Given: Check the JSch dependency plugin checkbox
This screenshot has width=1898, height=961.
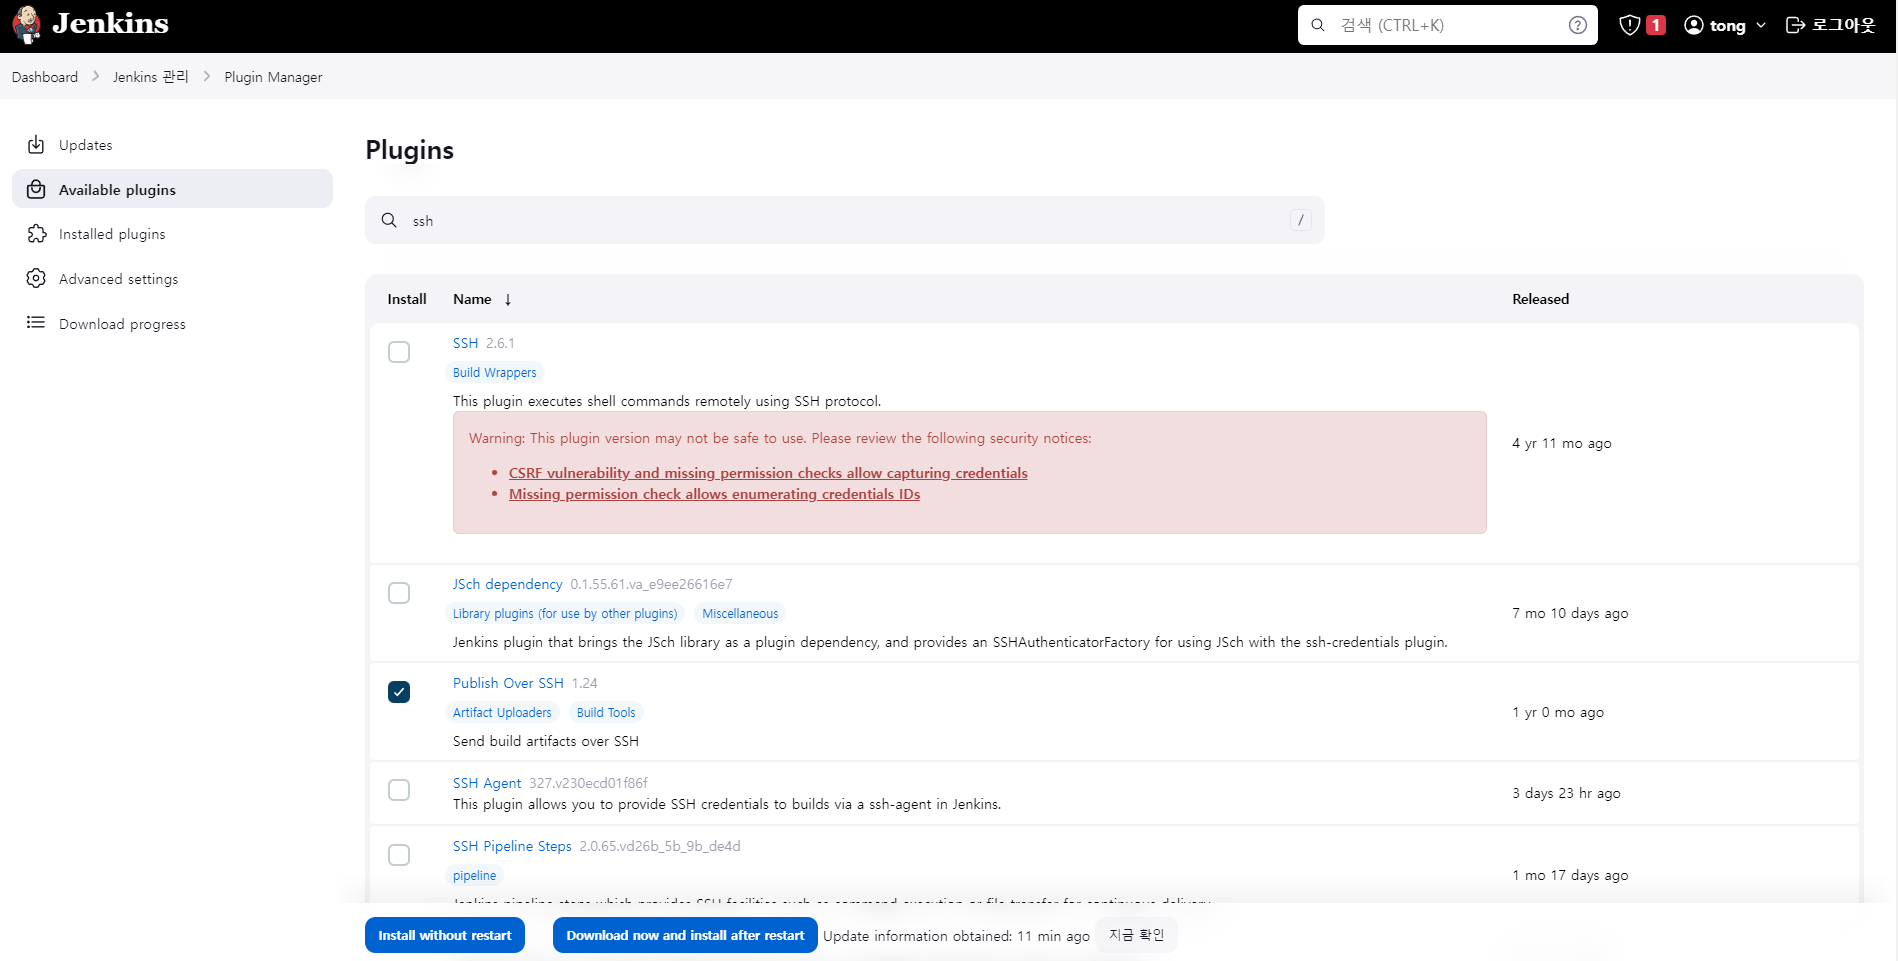Looking at the screenshot, I should [x=399, y=593].
